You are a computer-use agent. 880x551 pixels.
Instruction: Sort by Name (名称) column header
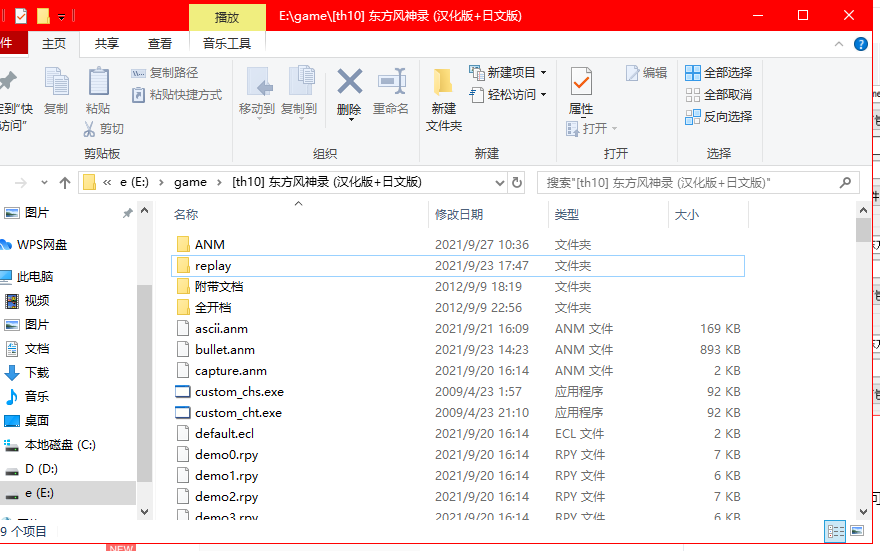point(186,214)
